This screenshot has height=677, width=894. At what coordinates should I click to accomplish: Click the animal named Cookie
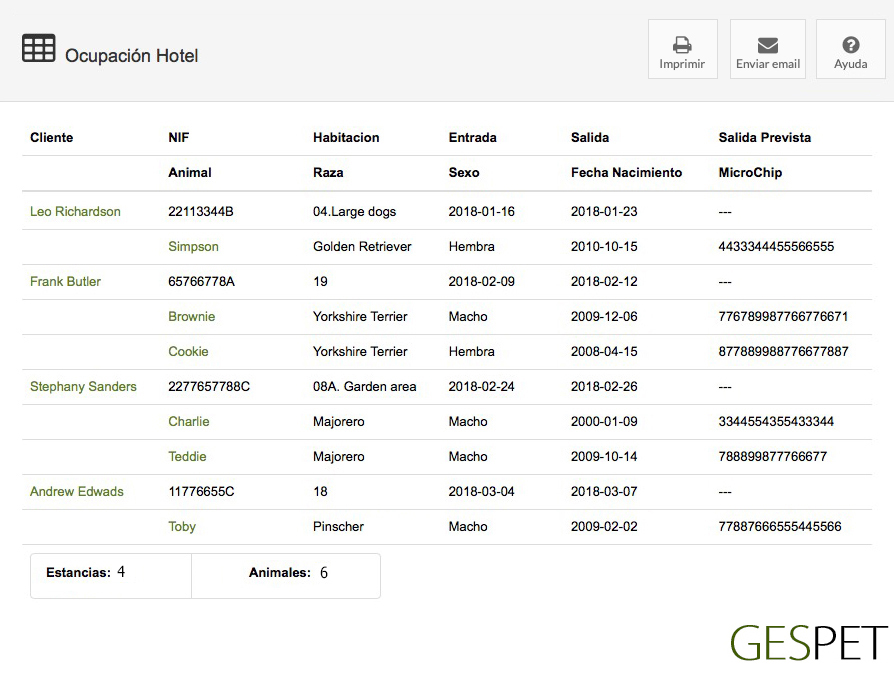pyautogui.click(x=188, y=352)
